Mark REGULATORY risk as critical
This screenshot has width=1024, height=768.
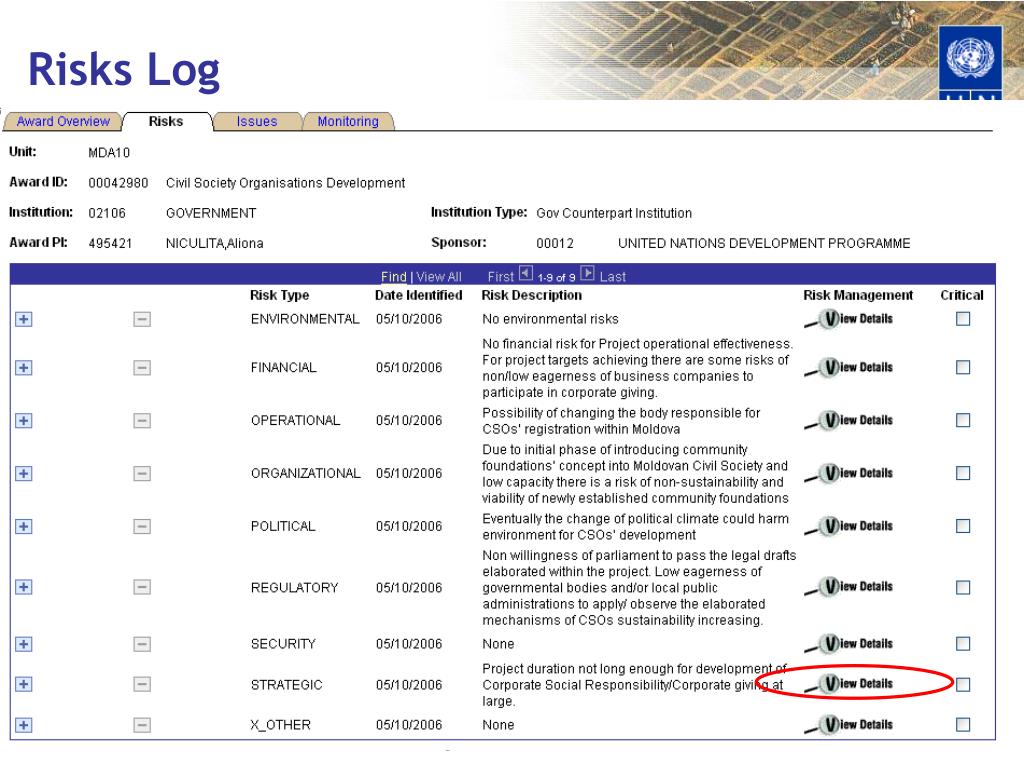click(x=963, y=588)
